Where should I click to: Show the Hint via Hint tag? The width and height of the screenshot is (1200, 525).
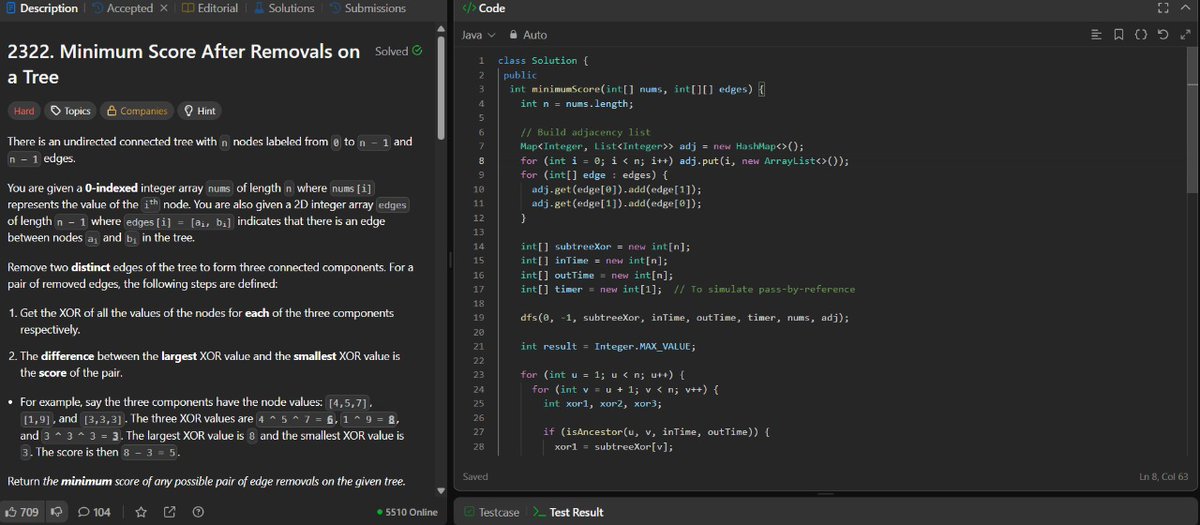pos(200,111)
